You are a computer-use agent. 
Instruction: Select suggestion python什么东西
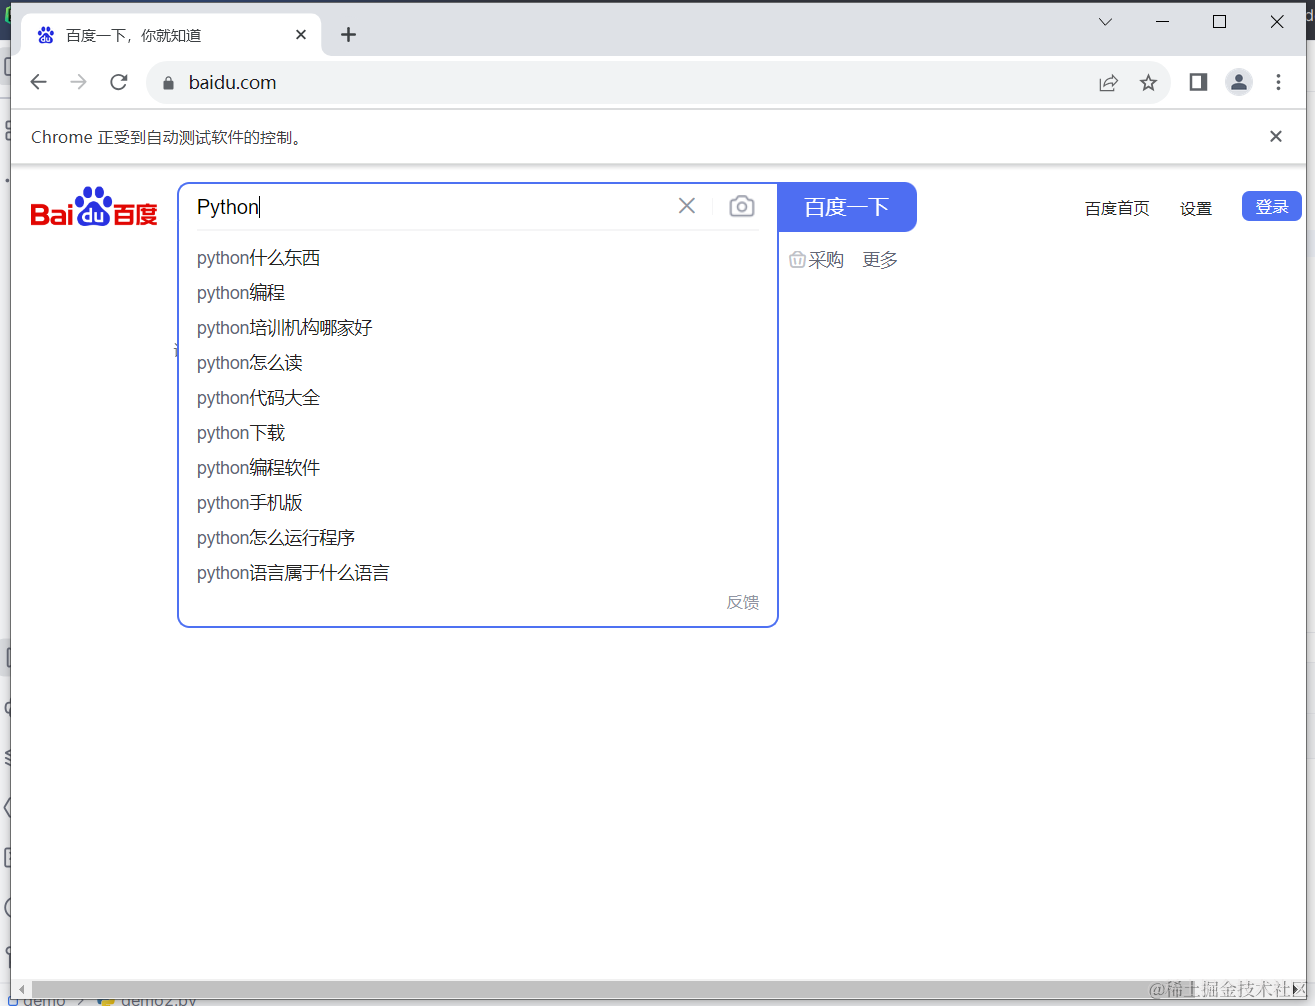click(258, 258)
